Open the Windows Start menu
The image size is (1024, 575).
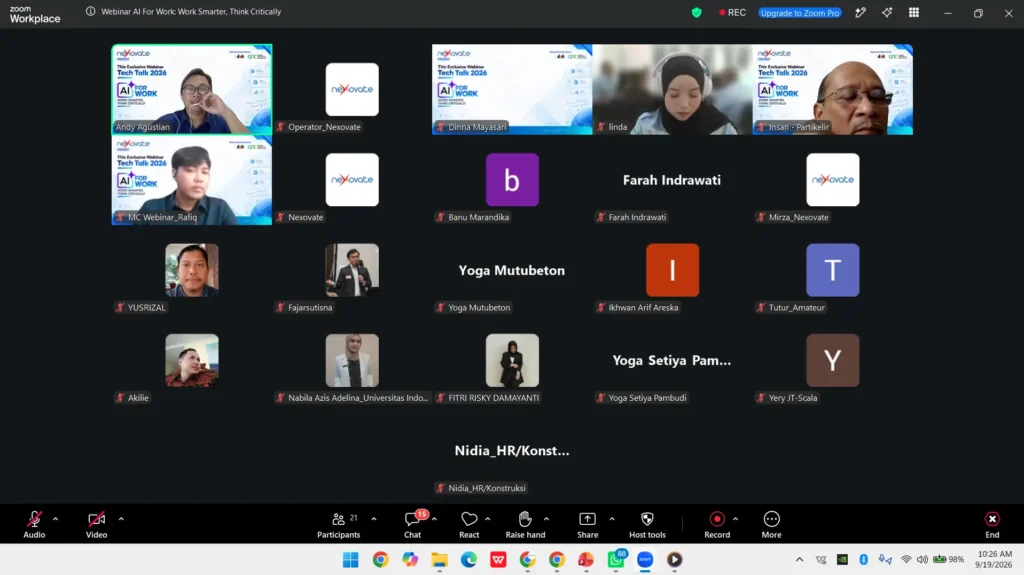tap(351, 559)
